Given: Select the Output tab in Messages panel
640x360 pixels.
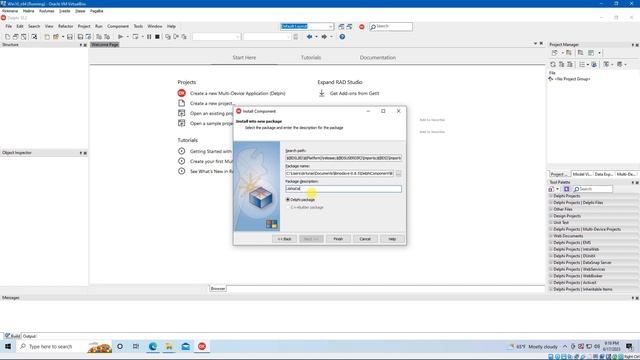Looking at the screenshot, I should click(29, 336).
